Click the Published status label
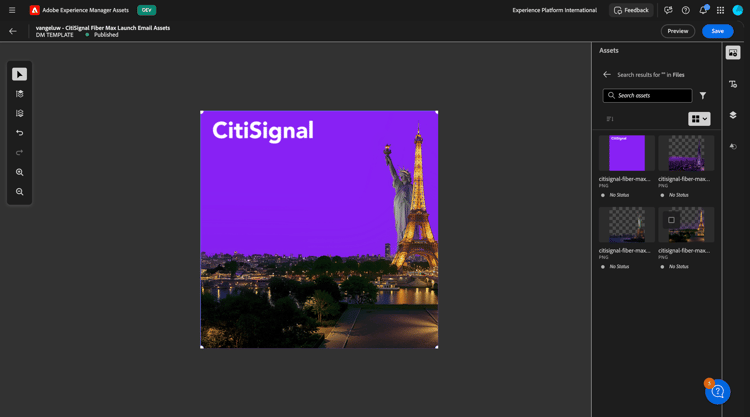Screen dimensions: 750x417 (x=106, y=35)
